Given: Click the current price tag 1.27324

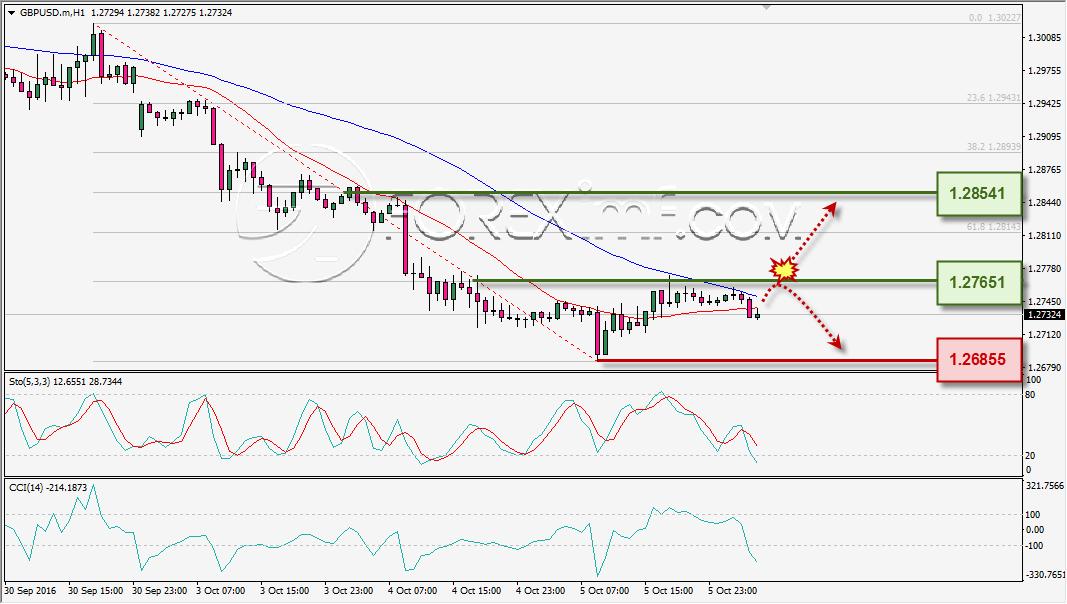Looking at the screenshot, I should point(1045,315).
